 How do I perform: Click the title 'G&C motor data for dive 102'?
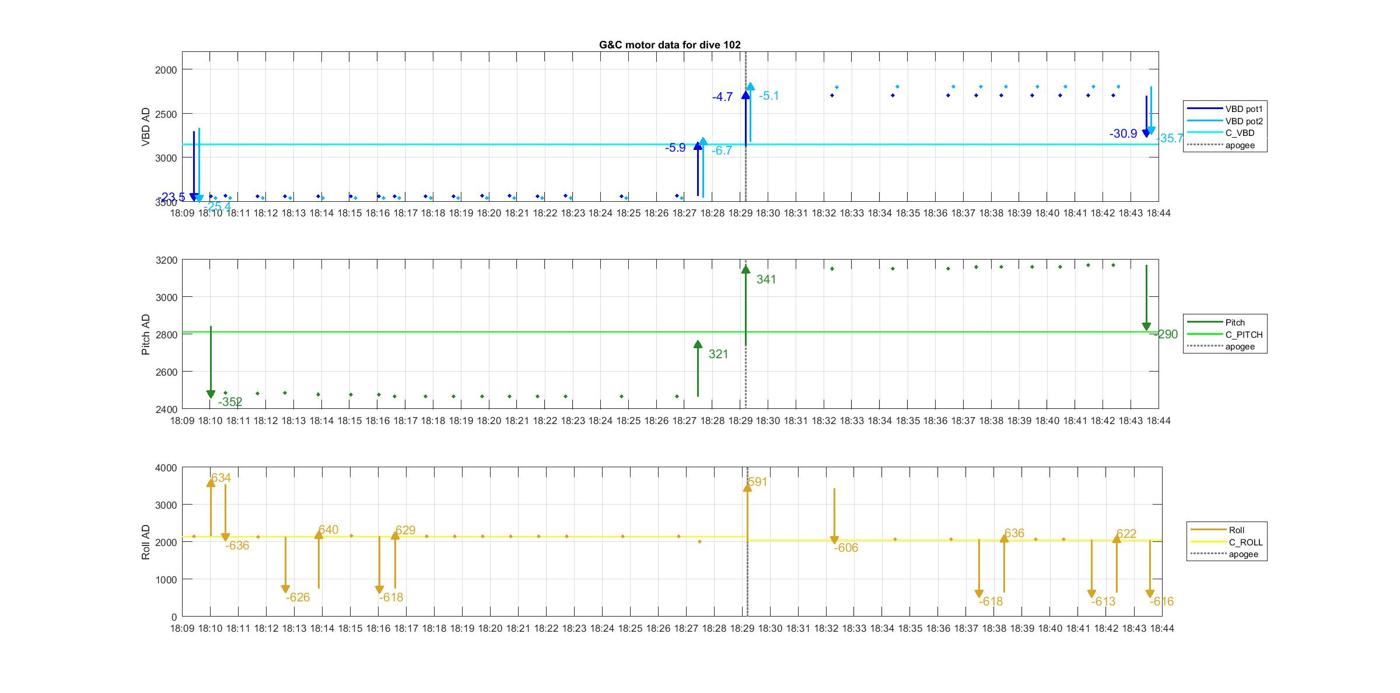pyautogui.click(x=670, y=45)
